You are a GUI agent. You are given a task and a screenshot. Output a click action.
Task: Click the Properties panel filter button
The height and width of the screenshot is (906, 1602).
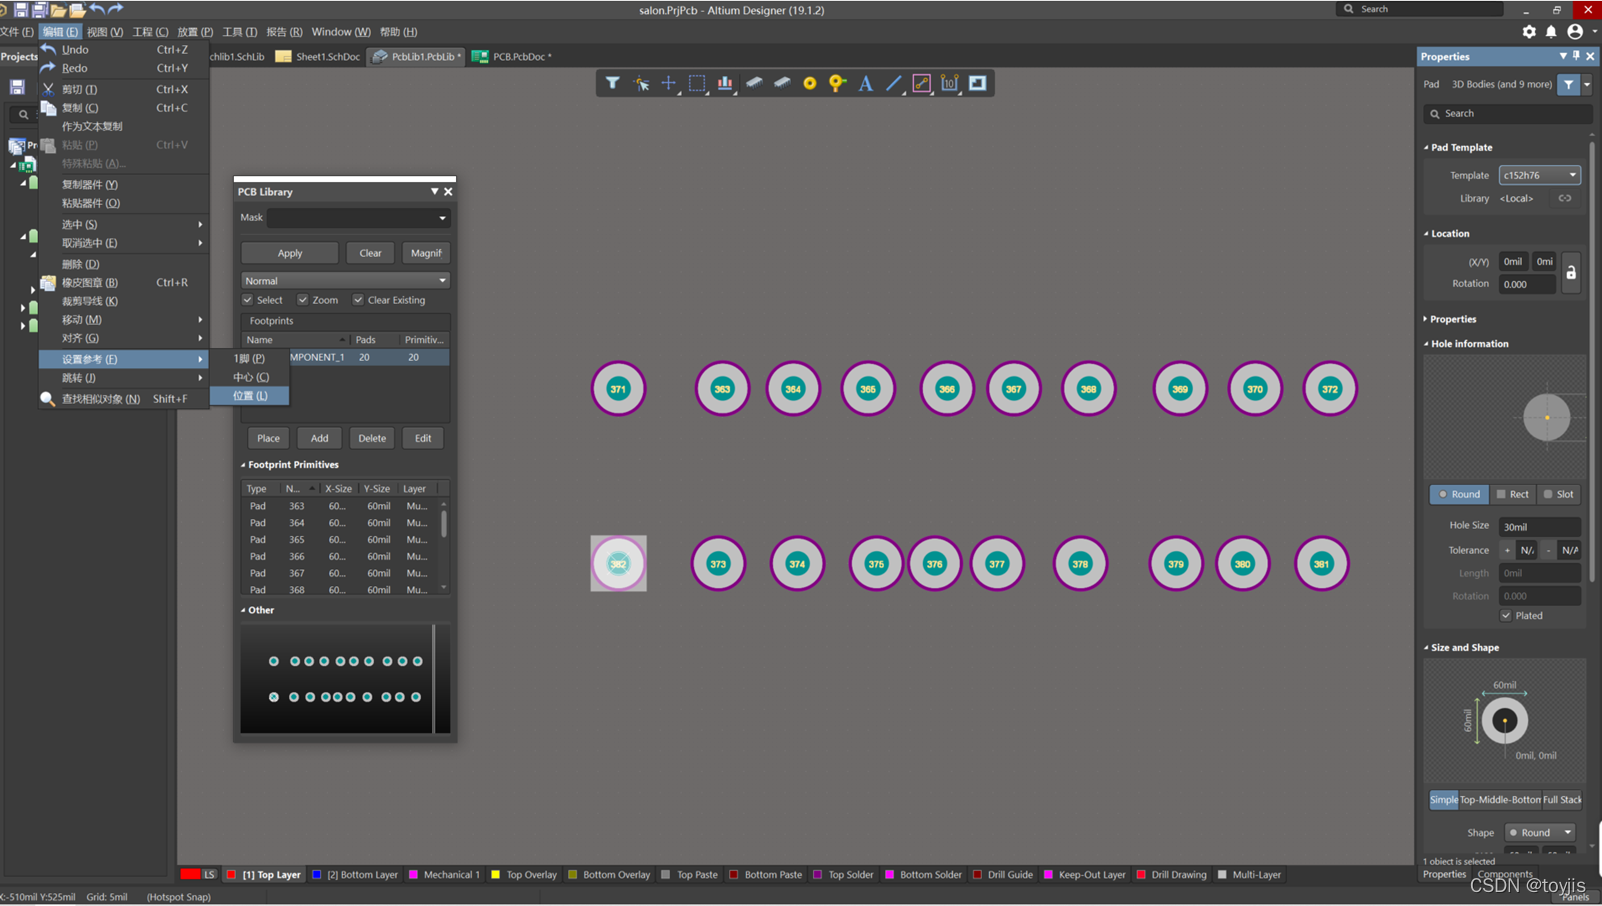tap(1569, 85)
